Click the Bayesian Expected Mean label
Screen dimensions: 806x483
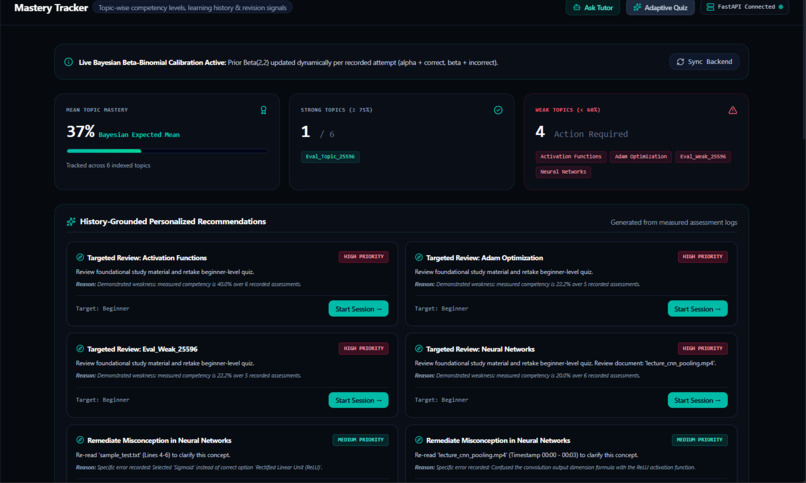pos(139,135)
